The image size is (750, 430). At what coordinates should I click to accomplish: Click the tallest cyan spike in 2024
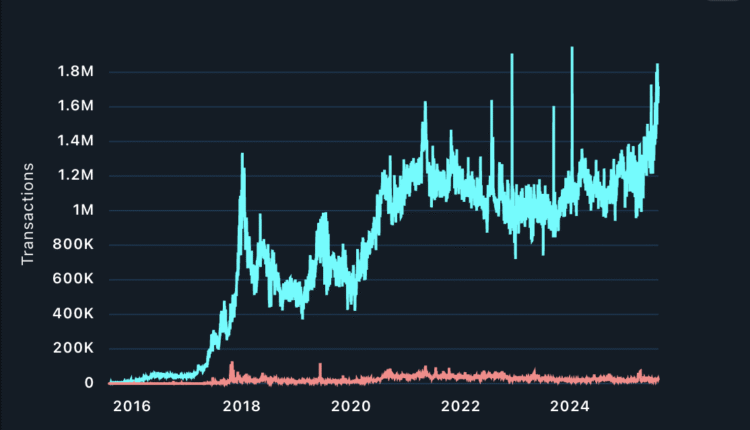[x=572, y=49]
